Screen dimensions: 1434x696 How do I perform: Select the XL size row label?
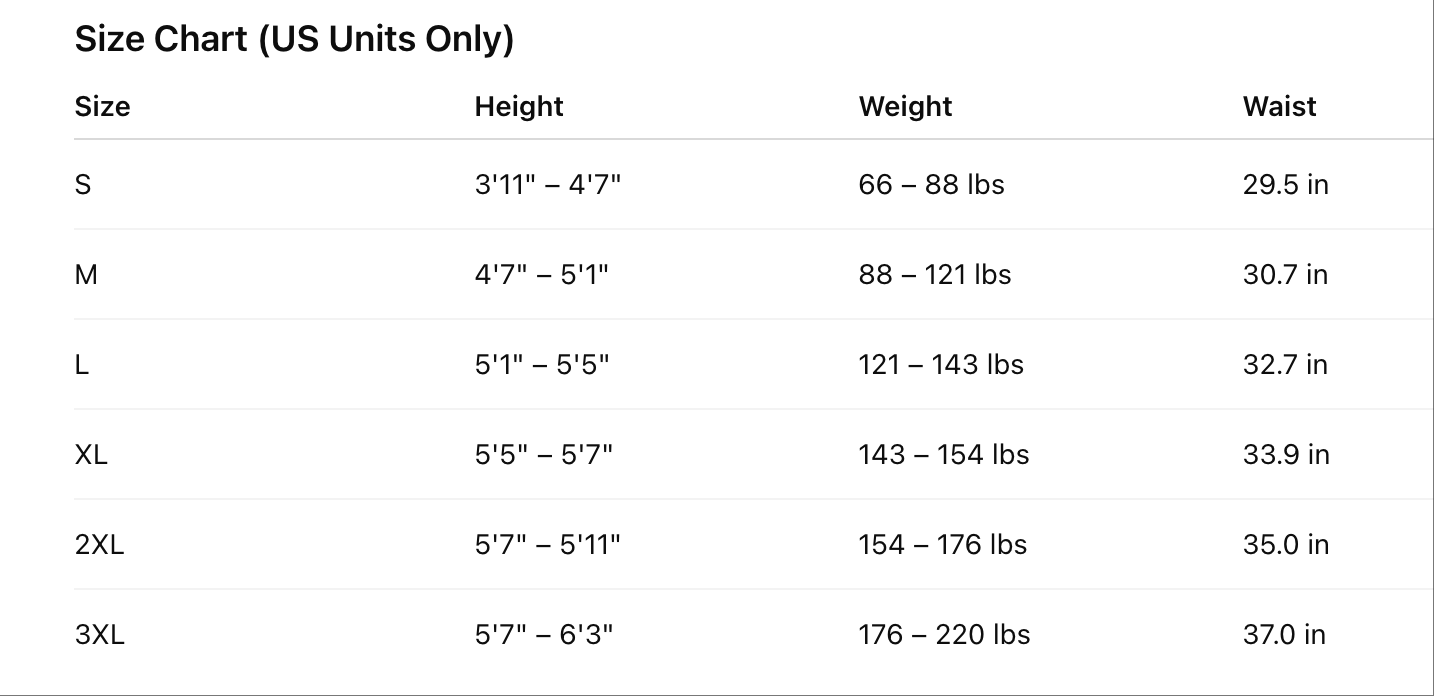[x=91, y=454]
